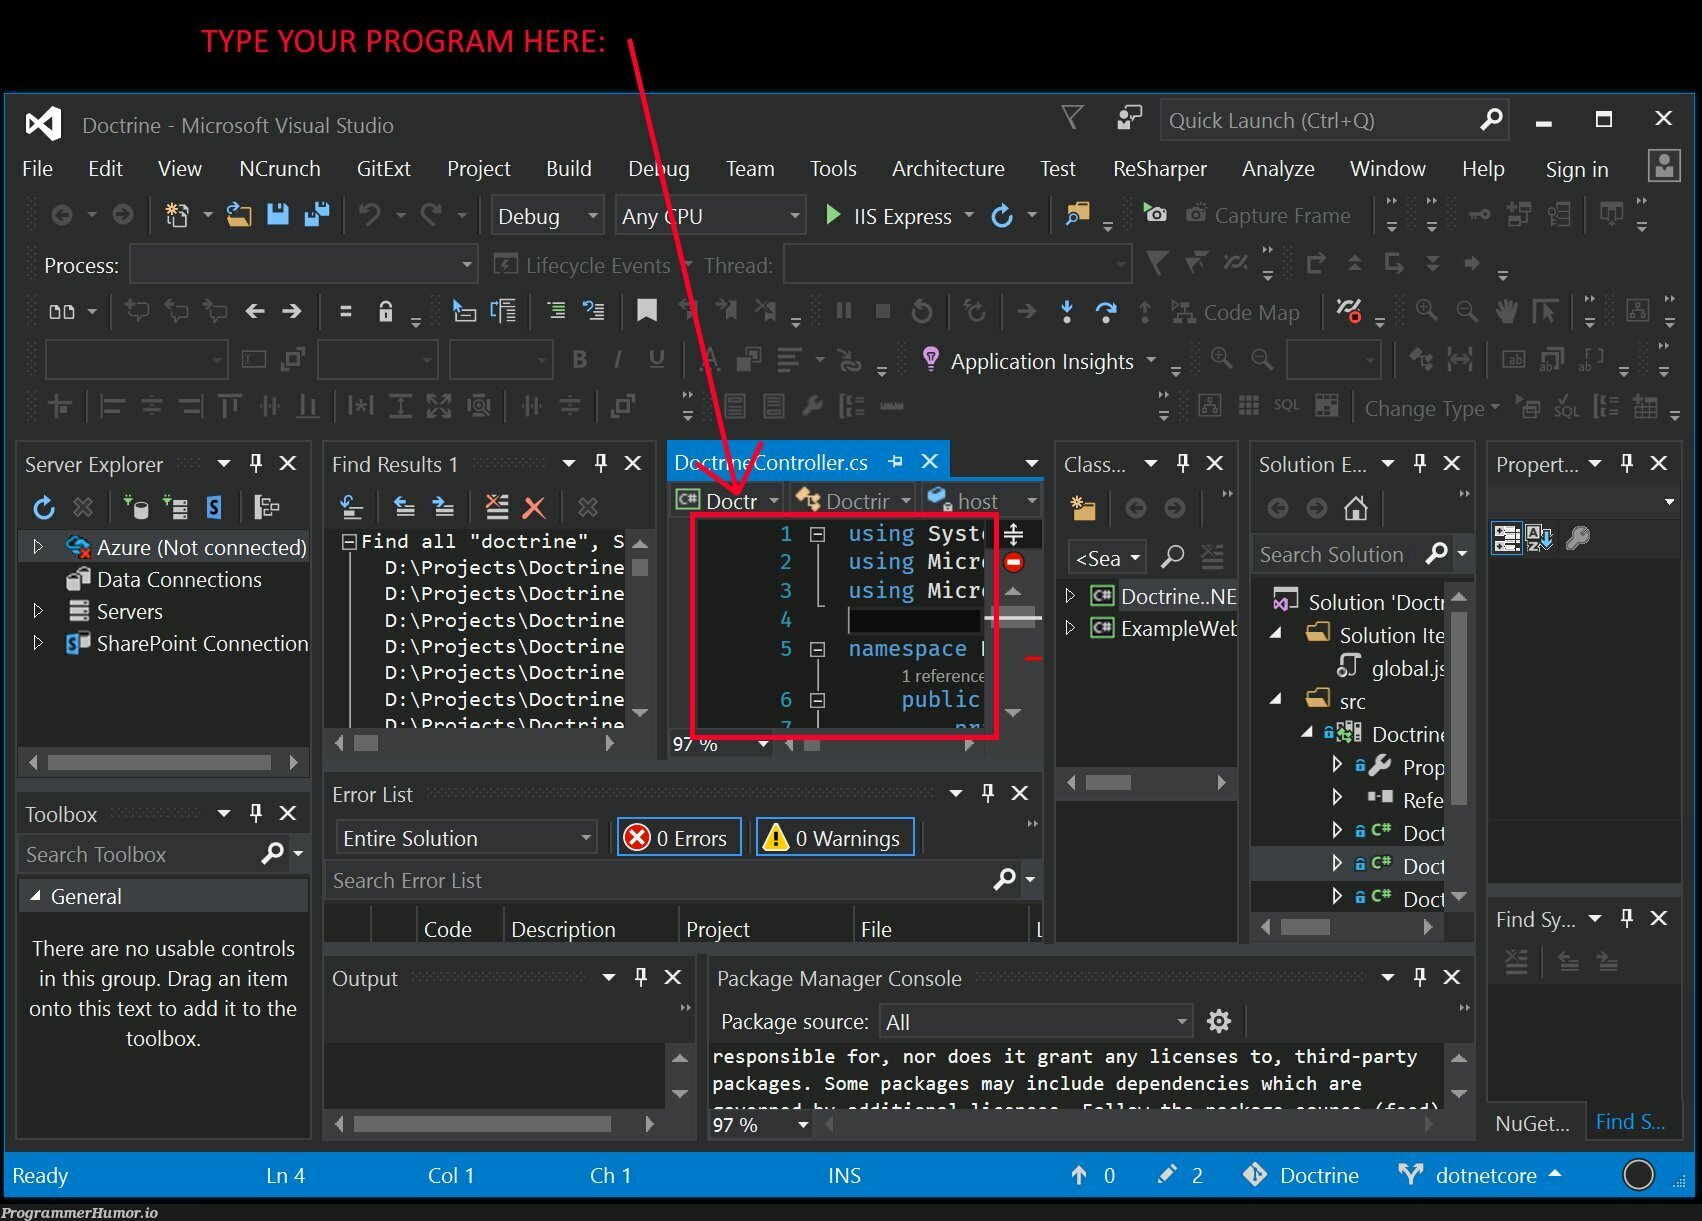Click the Search Toolbox field
This screenshot has width=1702, height=1221.
(x=163, y=854)
